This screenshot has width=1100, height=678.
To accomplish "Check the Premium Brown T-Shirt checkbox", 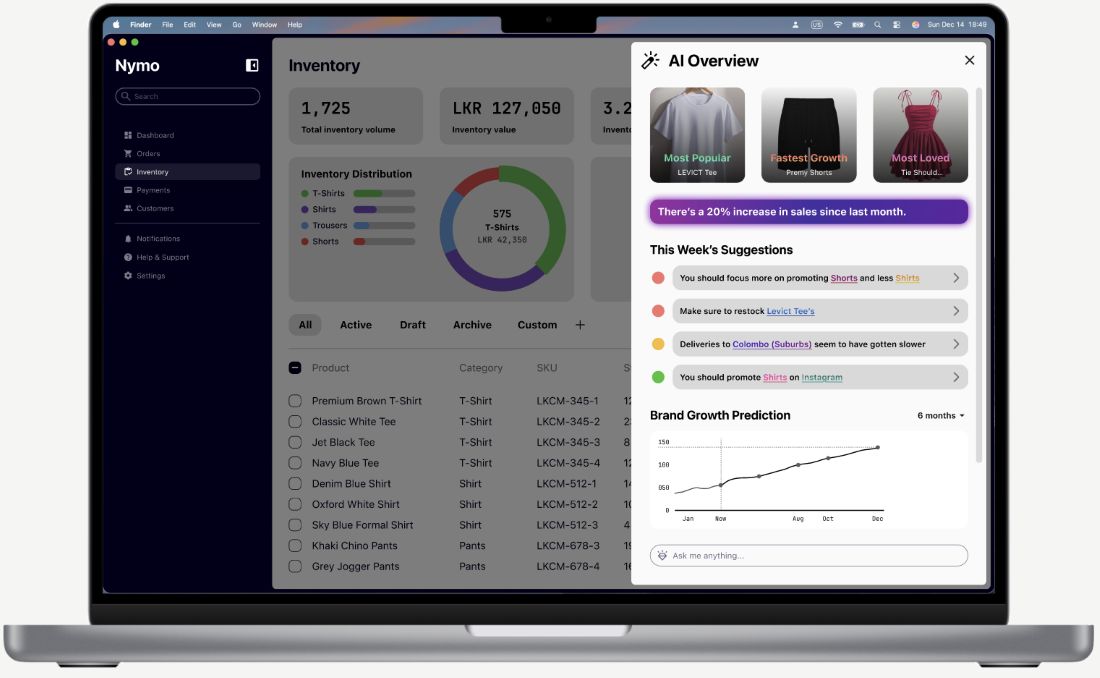I will coord(295,401).
